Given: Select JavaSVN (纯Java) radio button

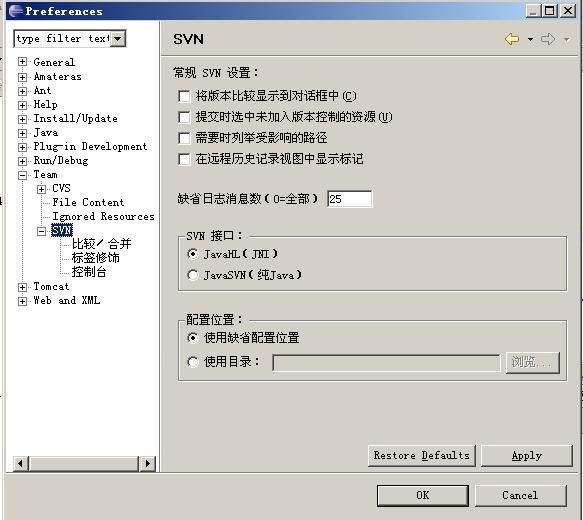Looking at the screenshot, I should (x=193, y=275).
